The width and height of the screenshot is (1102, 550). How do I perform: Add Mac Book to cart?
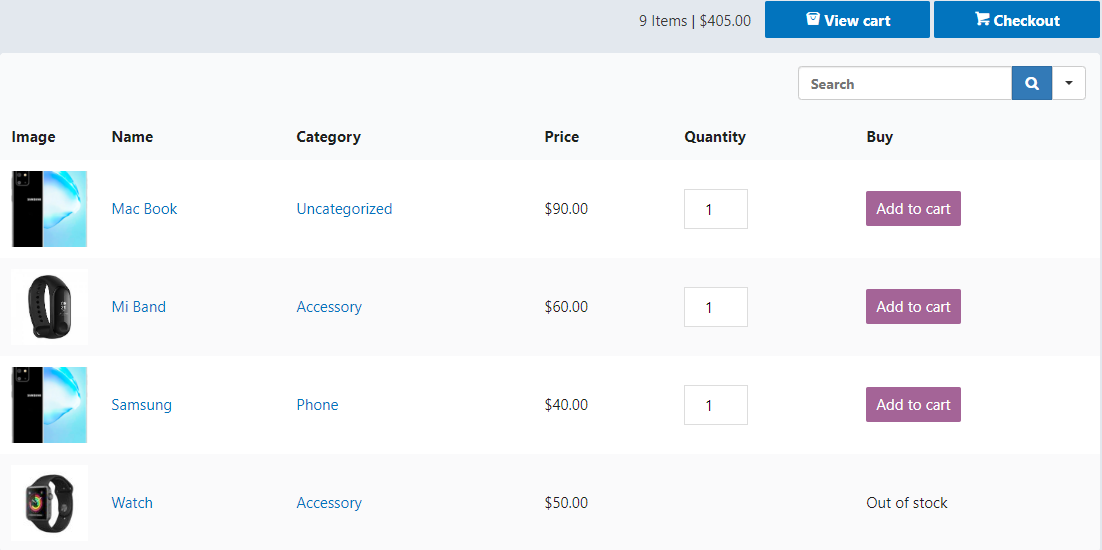coord(913,209)
